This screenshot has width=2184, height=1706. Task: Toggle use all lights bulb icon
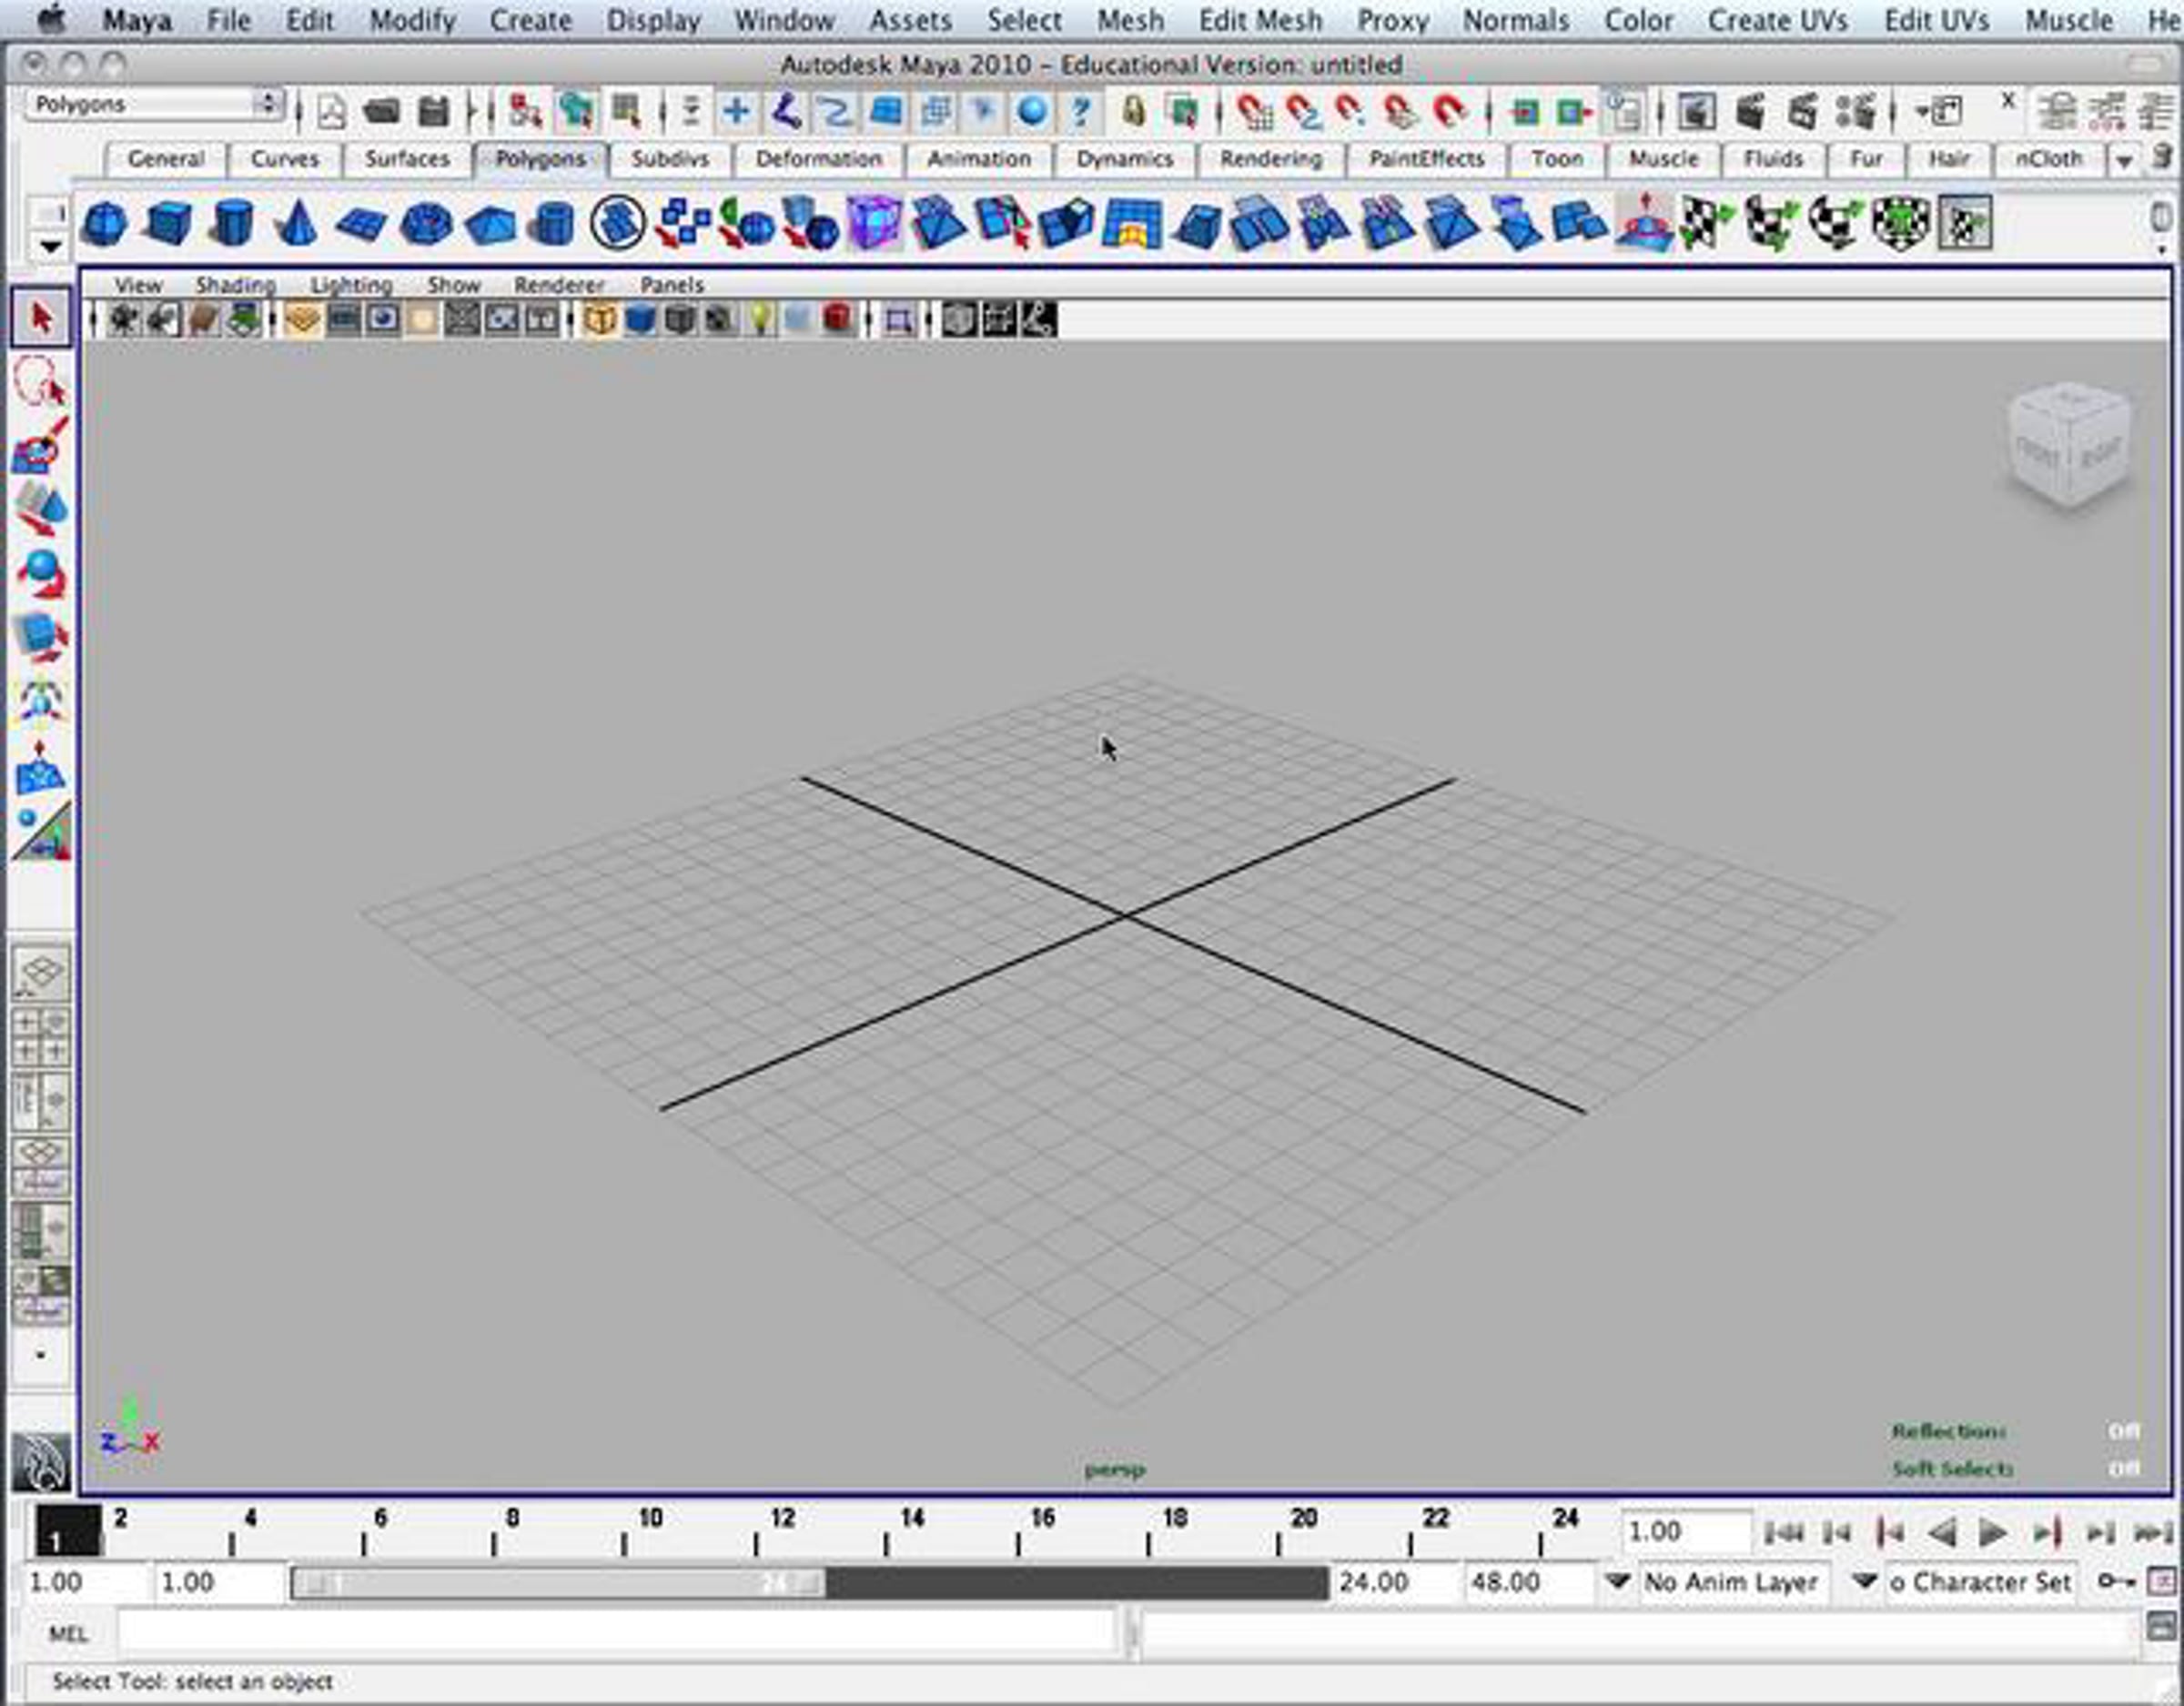click(x=760, y=320)
